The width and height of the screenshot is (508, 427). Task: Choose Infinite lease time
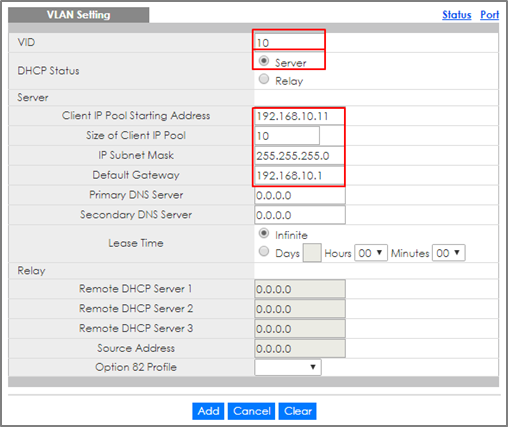(264, 233)
